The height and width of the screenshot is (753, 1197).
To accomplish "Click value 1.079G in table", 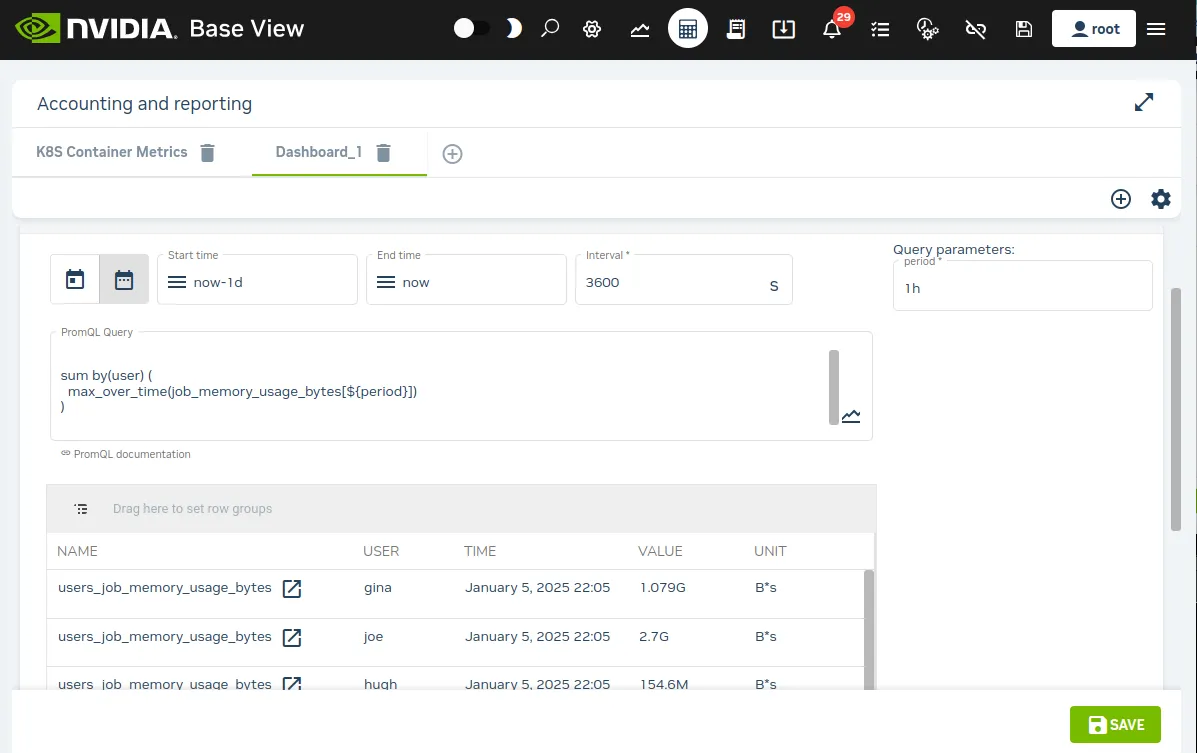I will coord(663,587).
